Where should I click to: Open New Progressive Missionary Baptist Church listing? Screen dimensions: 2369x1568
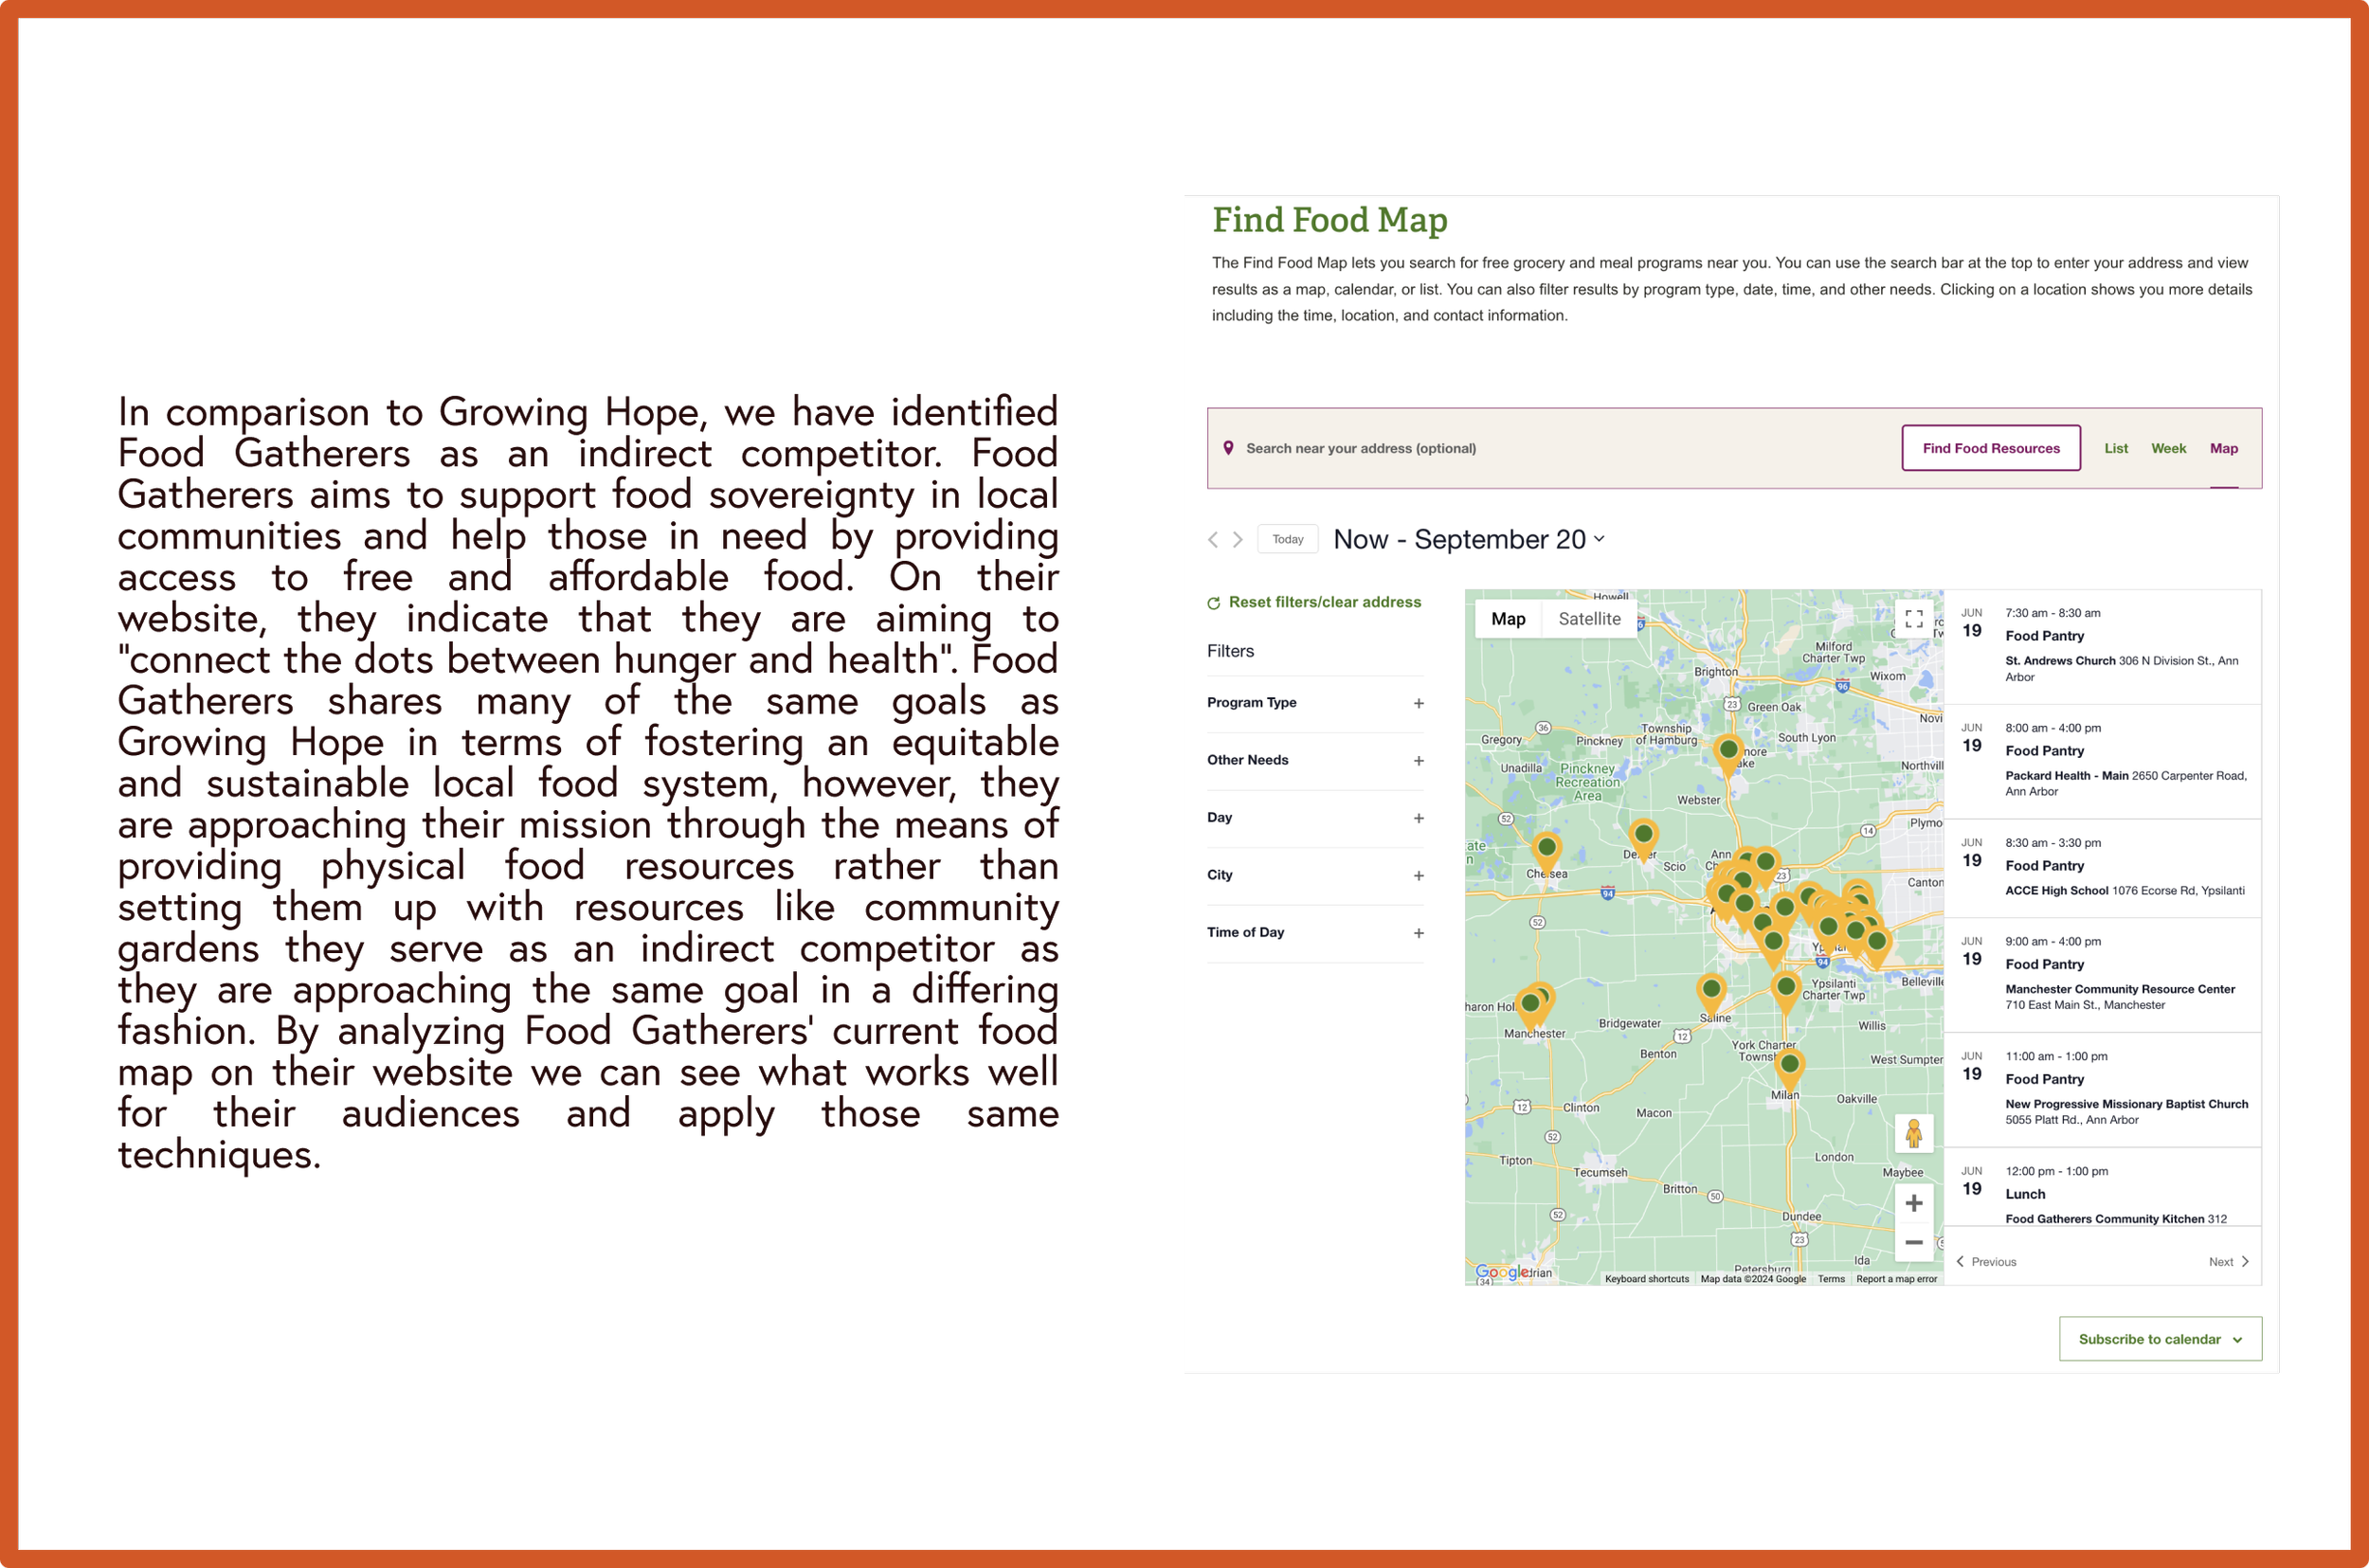(x=2103, y=1089)
